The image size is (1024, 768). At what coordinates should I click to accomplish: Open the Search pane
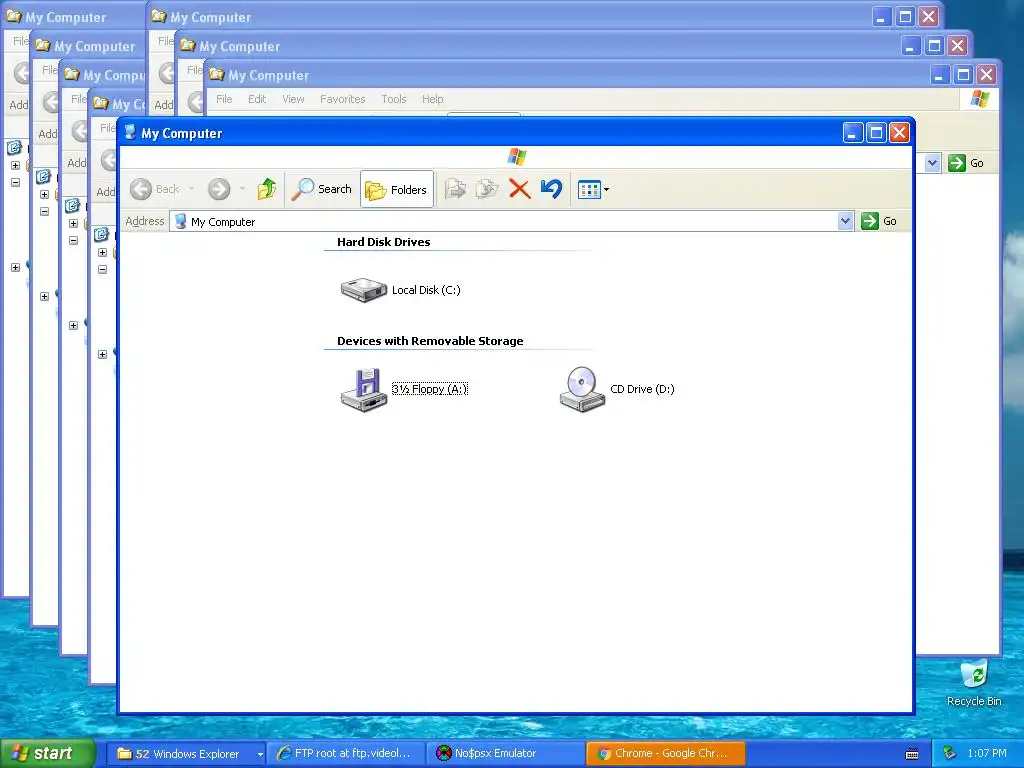click(x=322, y=189)
